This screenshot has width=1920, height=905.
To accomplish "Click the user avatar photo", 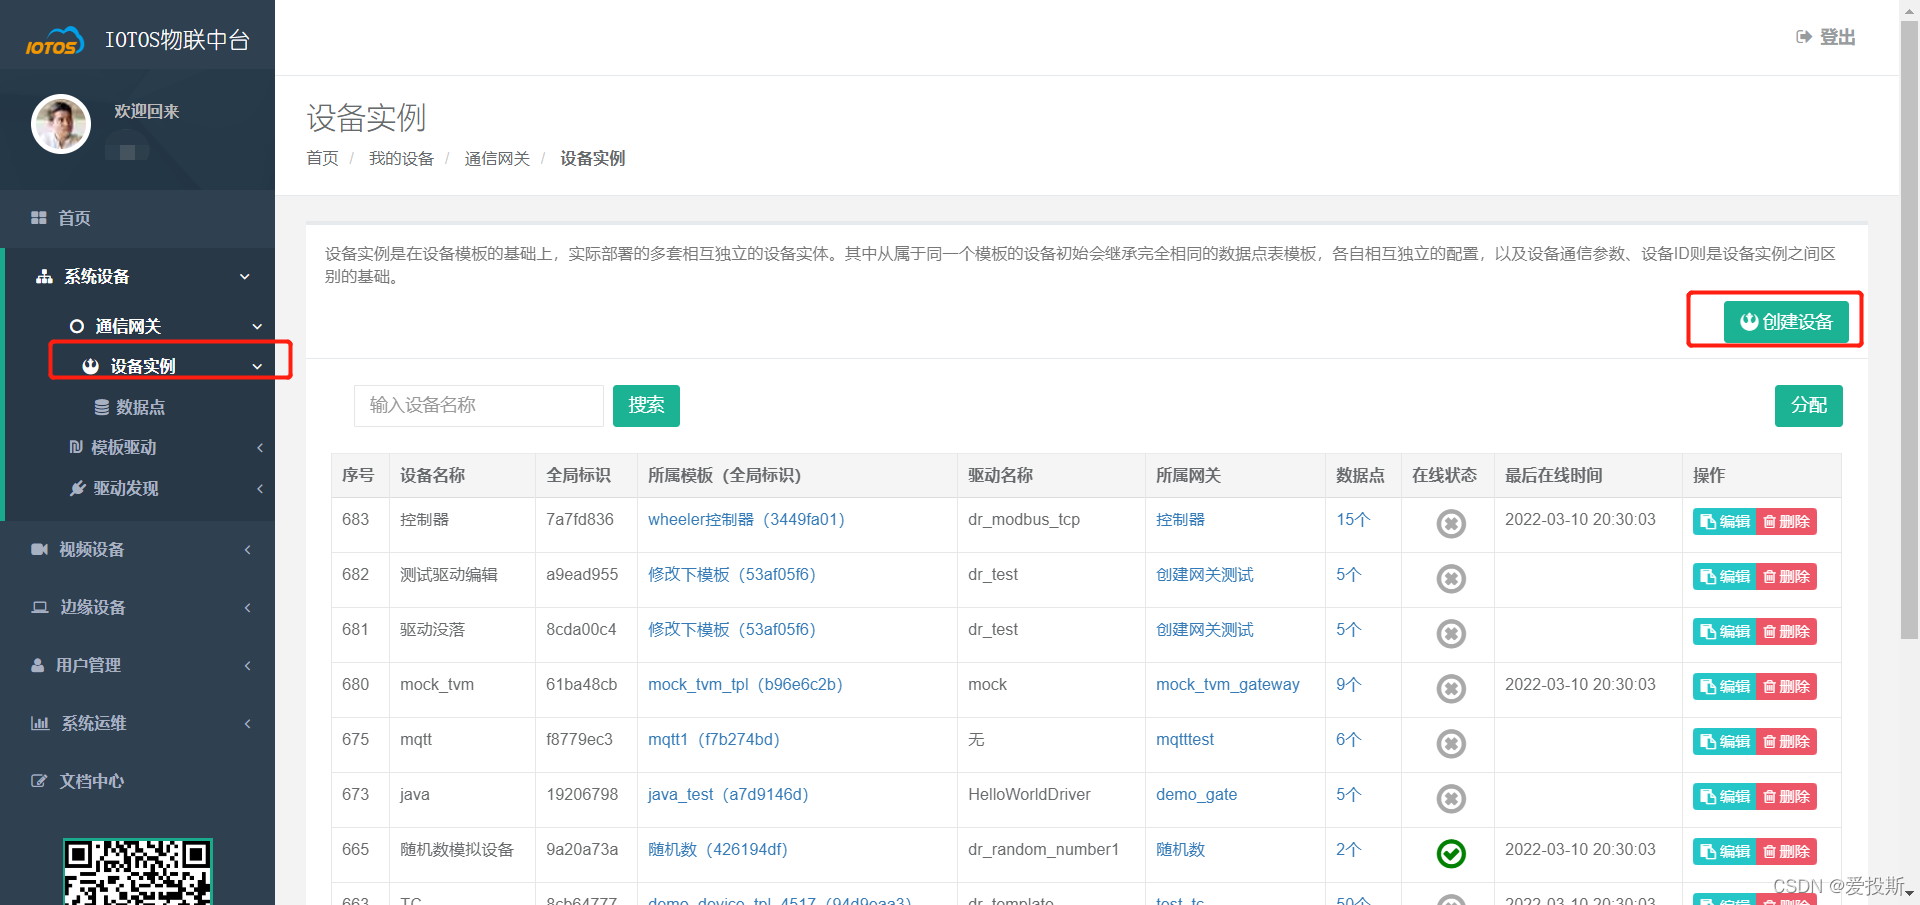I will tap(61, 124).
